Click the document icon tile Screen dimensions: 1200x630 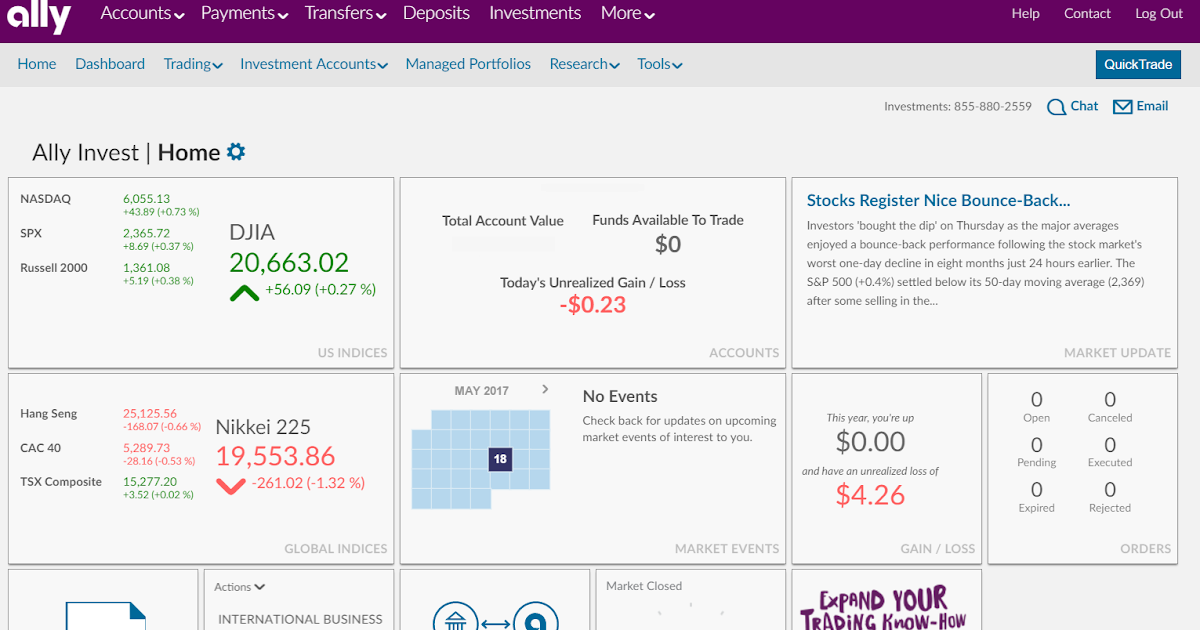[104, 615]
